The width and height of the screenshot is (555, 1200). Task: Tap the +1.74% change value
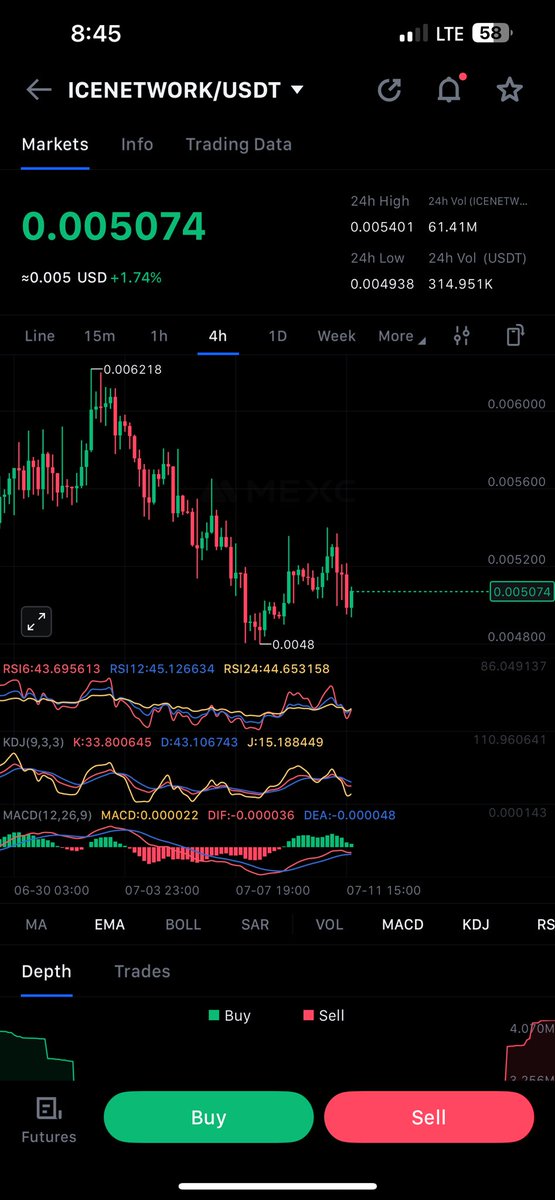(135, 277)
